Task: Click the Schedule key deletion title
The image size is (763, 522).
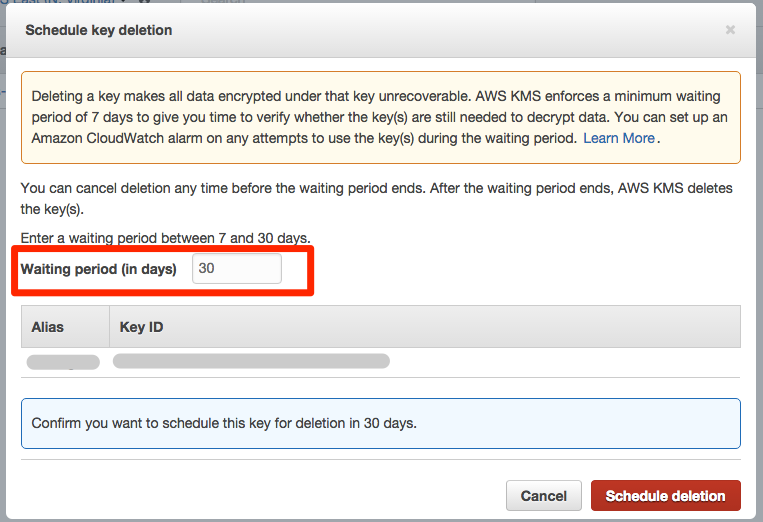Action: click(98, 30)
